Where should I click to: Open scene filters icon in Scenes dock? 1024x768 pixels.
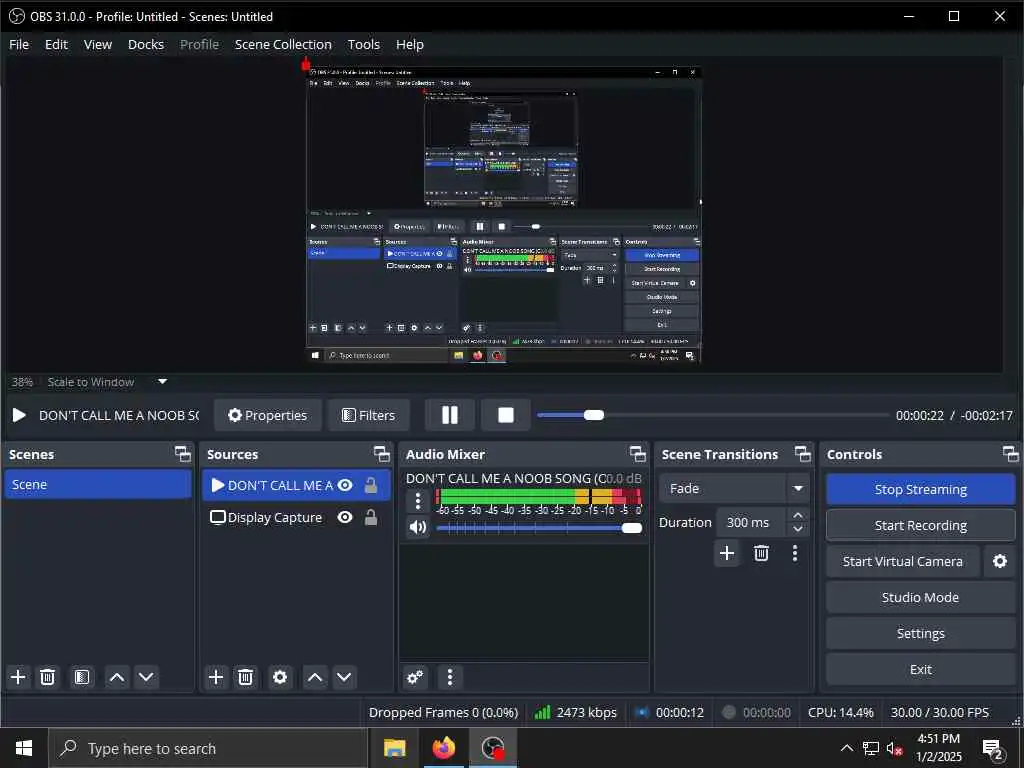pyautogui.click(x=82, y=677)
